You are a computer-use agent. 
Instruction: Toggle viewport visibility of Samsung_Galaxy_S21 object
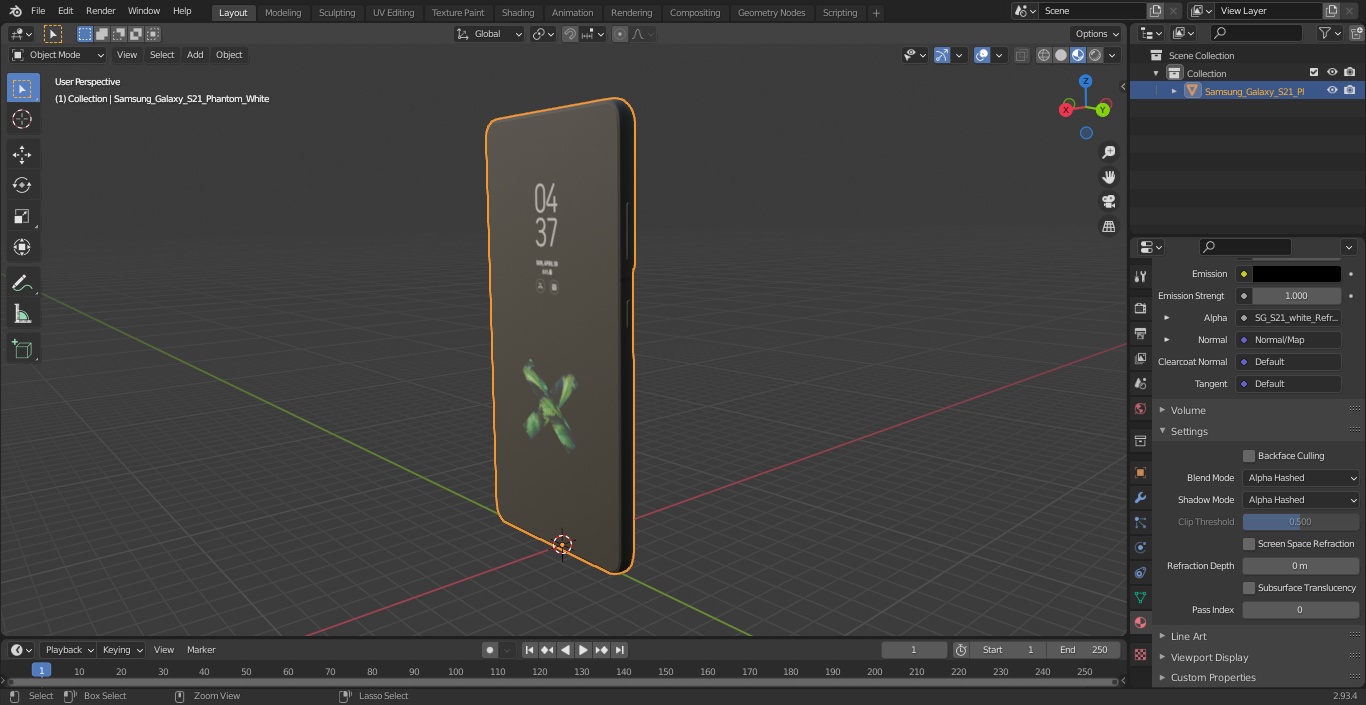[x=1332, y=91]
